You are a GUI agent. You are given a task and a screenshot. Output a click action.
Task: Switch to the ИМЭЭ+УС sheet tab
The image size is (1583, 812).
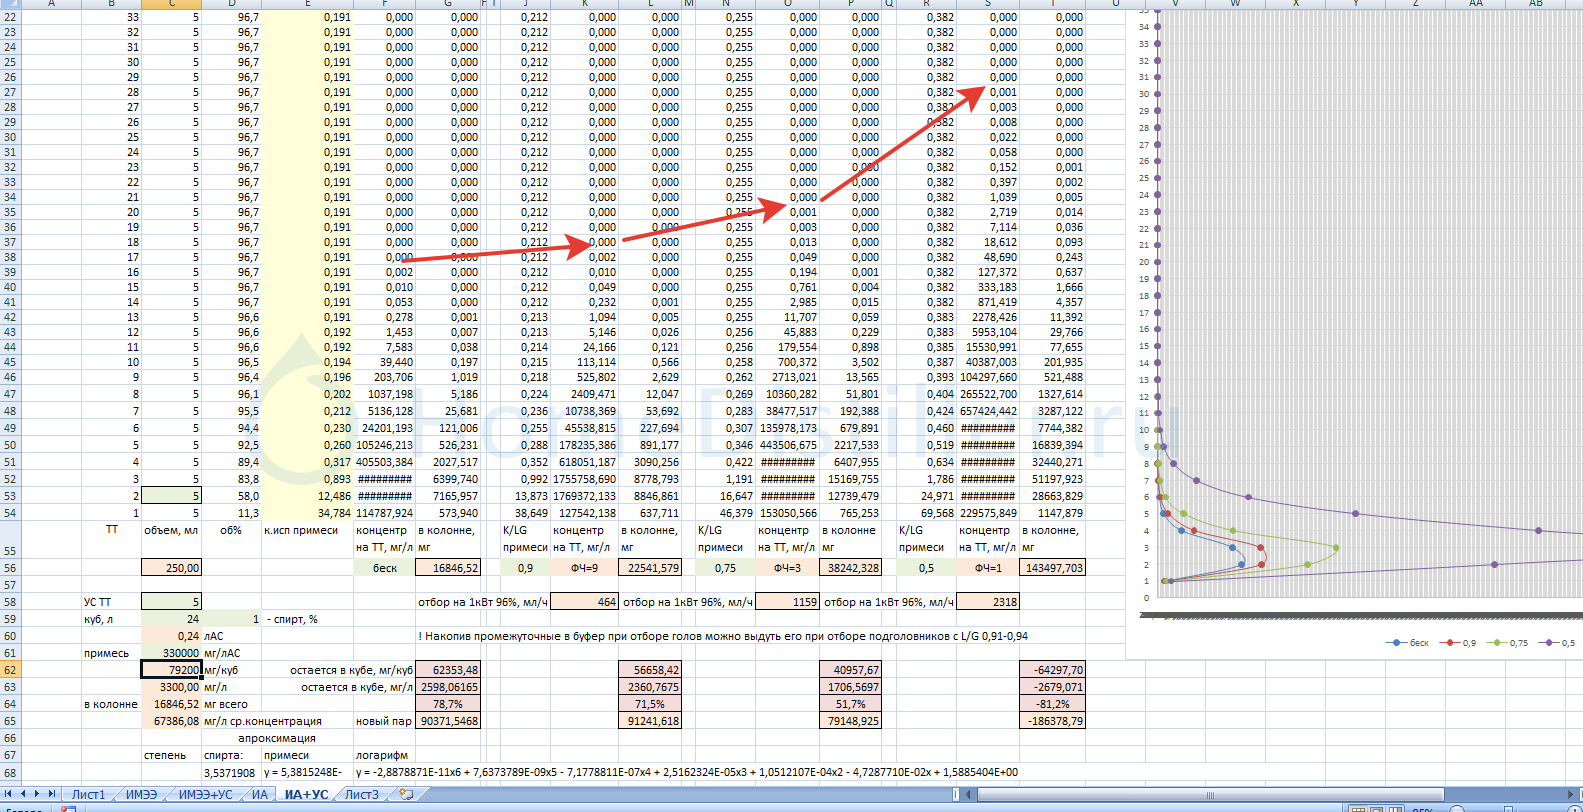click(205, 795)
